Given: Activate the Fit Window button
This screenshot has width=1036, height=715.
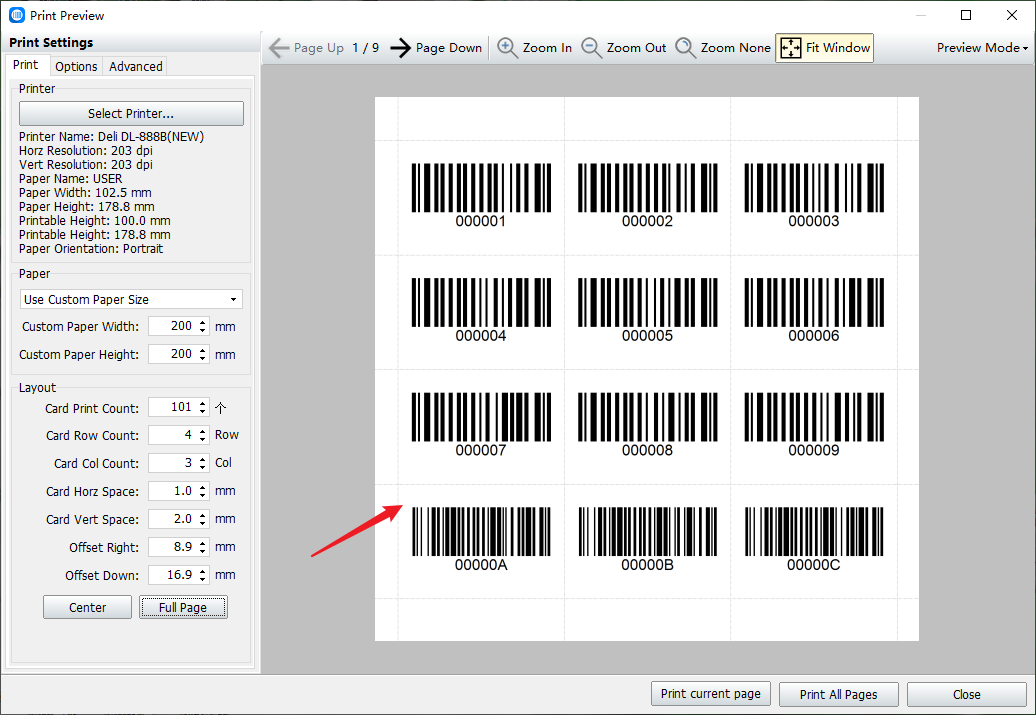Looking at the screenshot, I should (825, 48).
